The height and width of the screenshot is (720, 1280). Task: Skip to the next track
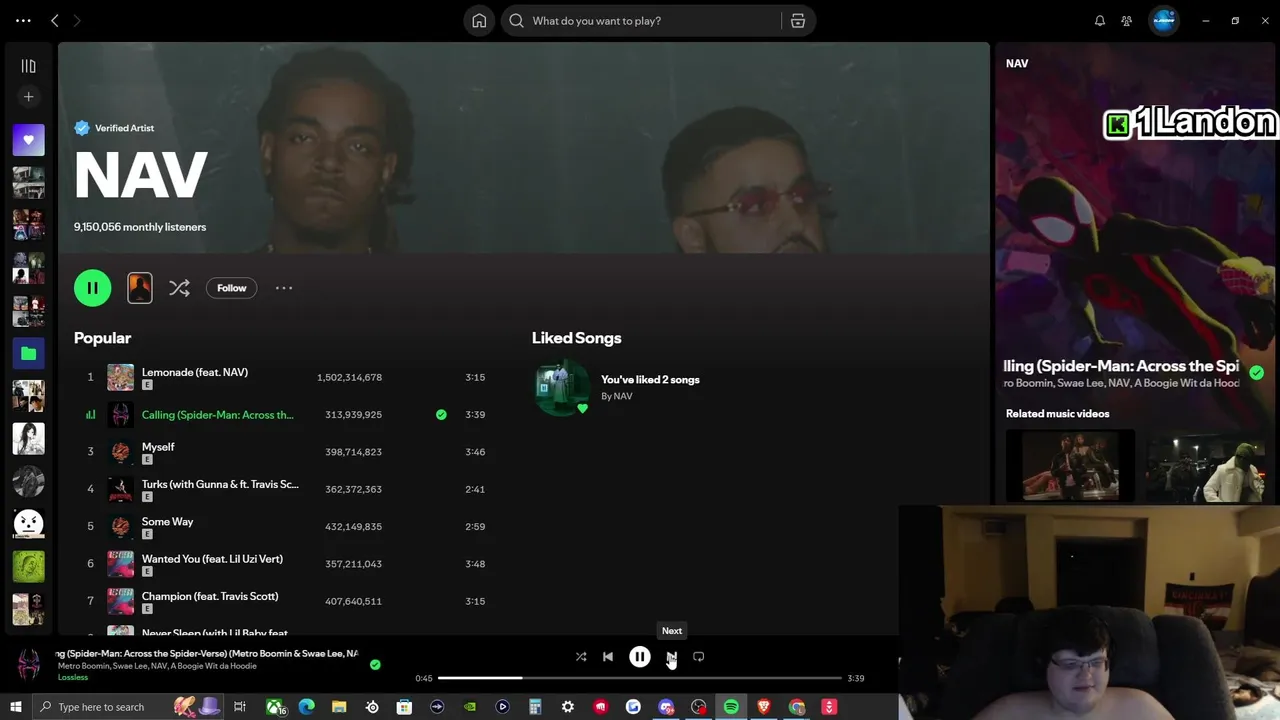(672, 657)
